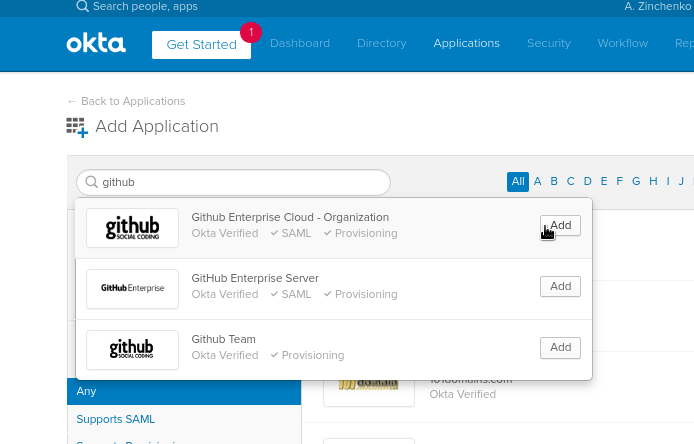Screen dimensions: 694x444
Task: Select the All alphabet filter
Action: pos(518,181)
